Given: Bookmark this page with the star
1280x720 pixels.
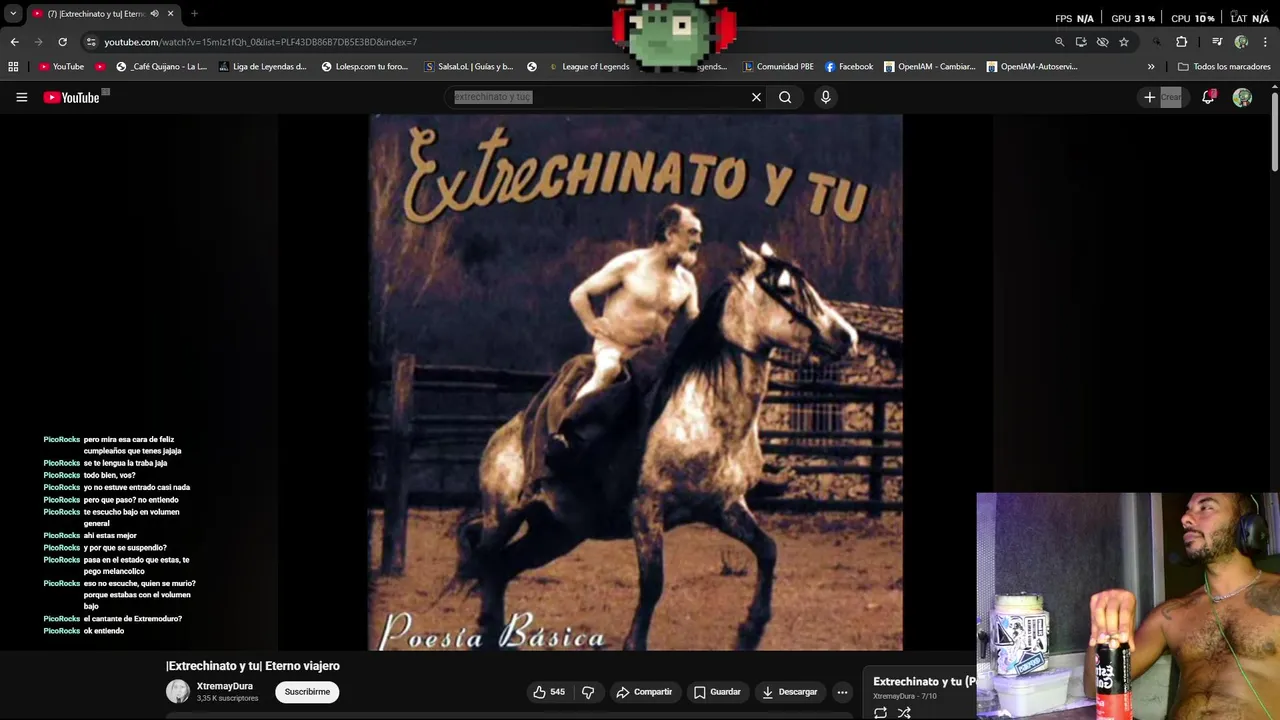Looking at the screenshot, I should click(1124, 42).
